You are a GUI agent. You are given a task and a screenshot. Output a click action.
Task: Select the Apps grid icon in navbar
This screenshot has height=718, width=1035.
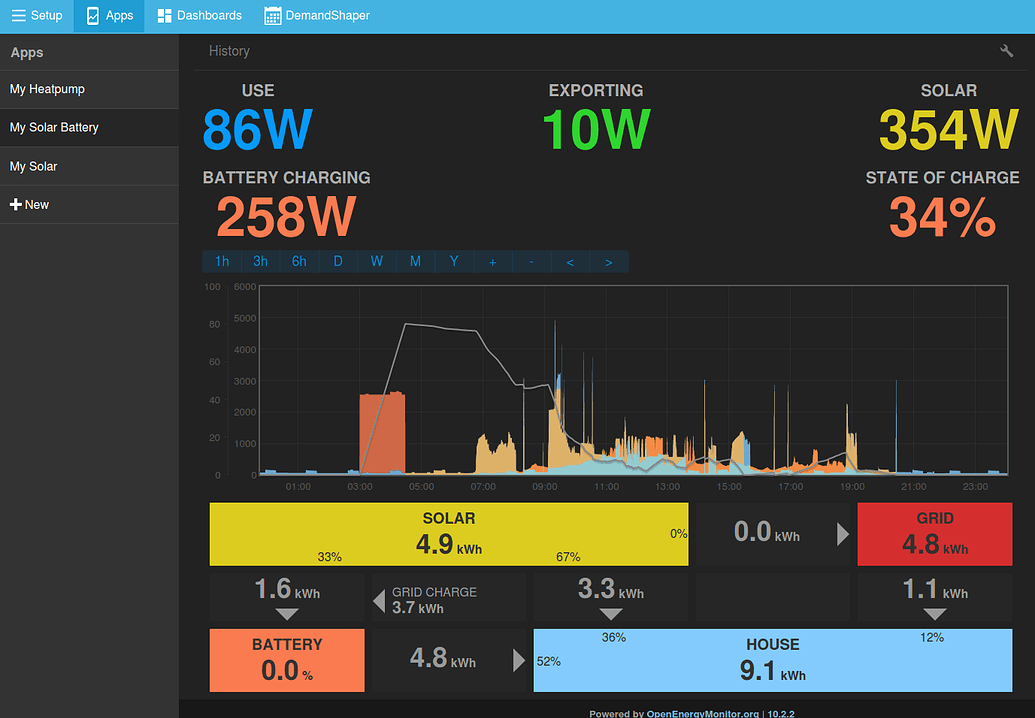[92, 15]
